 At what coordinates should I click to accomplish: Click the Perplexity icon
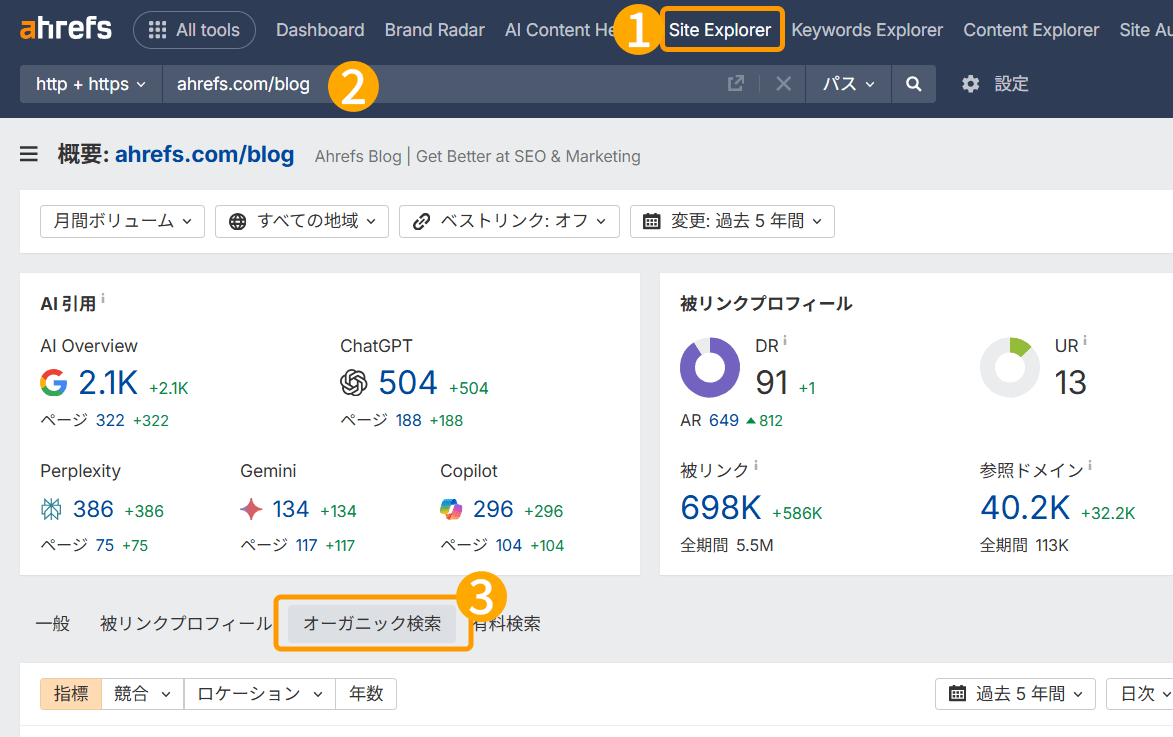click(x=48, y=509)
